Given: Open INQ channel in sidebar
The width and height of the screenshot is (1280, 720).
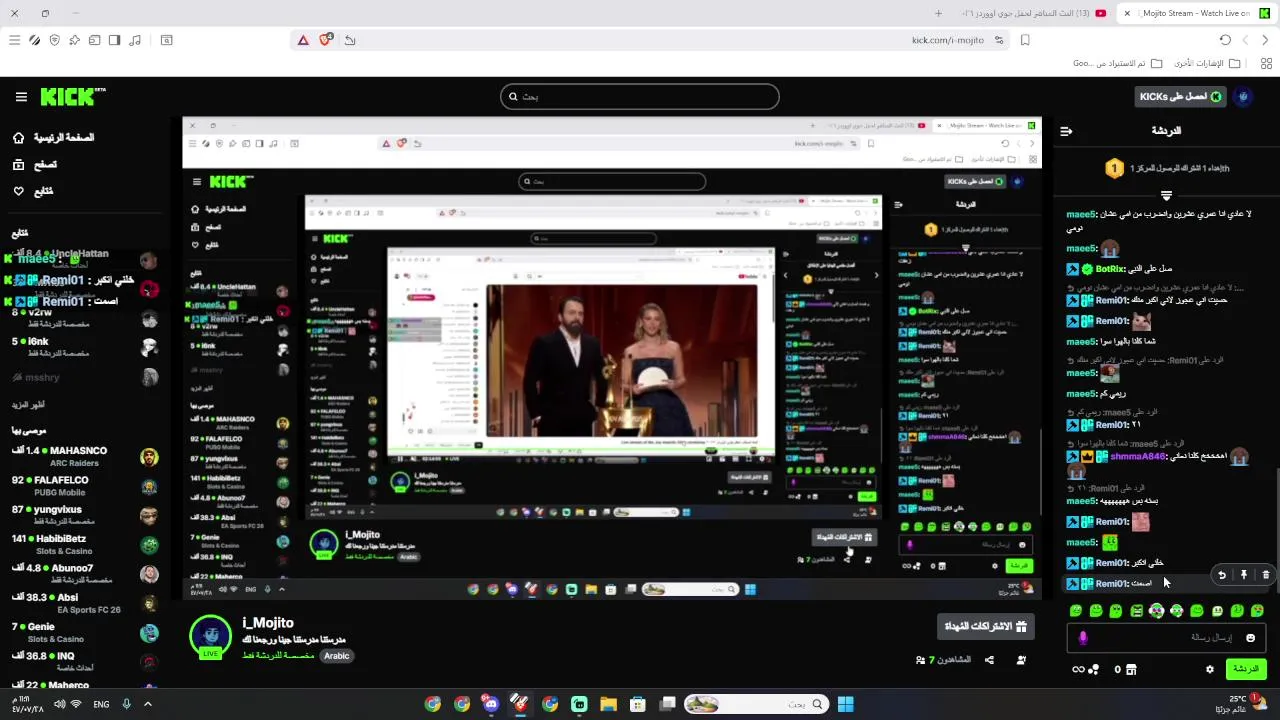Looking at the screenshot, I should tap(84, 662).
